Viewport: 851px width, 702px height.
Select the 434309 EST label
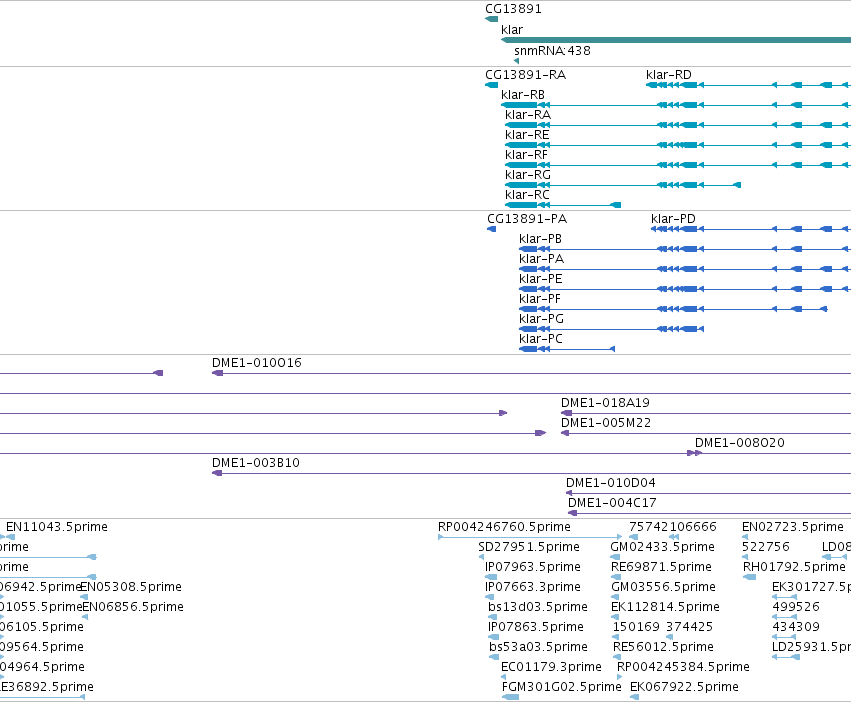coord(796,627)
